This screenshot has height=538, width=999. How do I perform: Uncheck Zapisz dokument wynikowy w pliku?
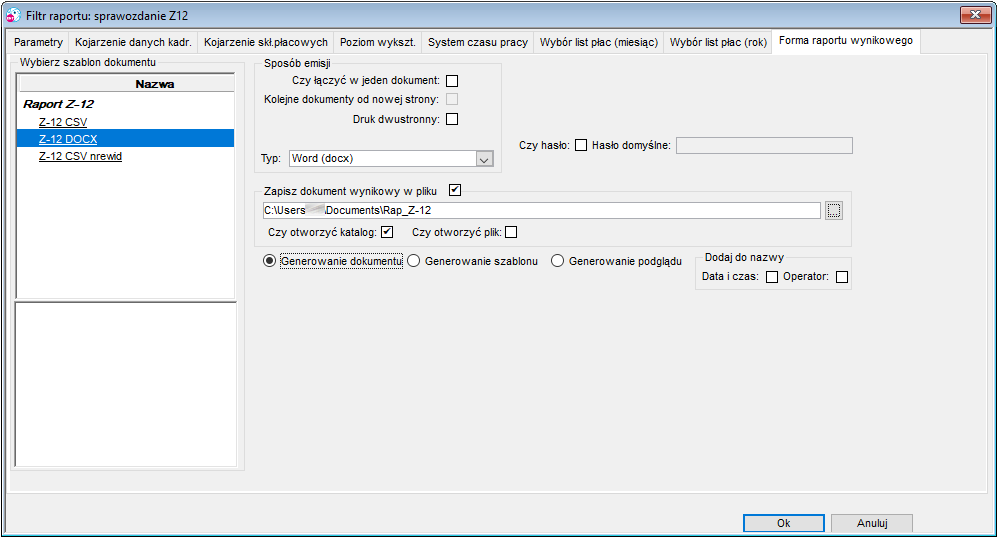point(455,190)
